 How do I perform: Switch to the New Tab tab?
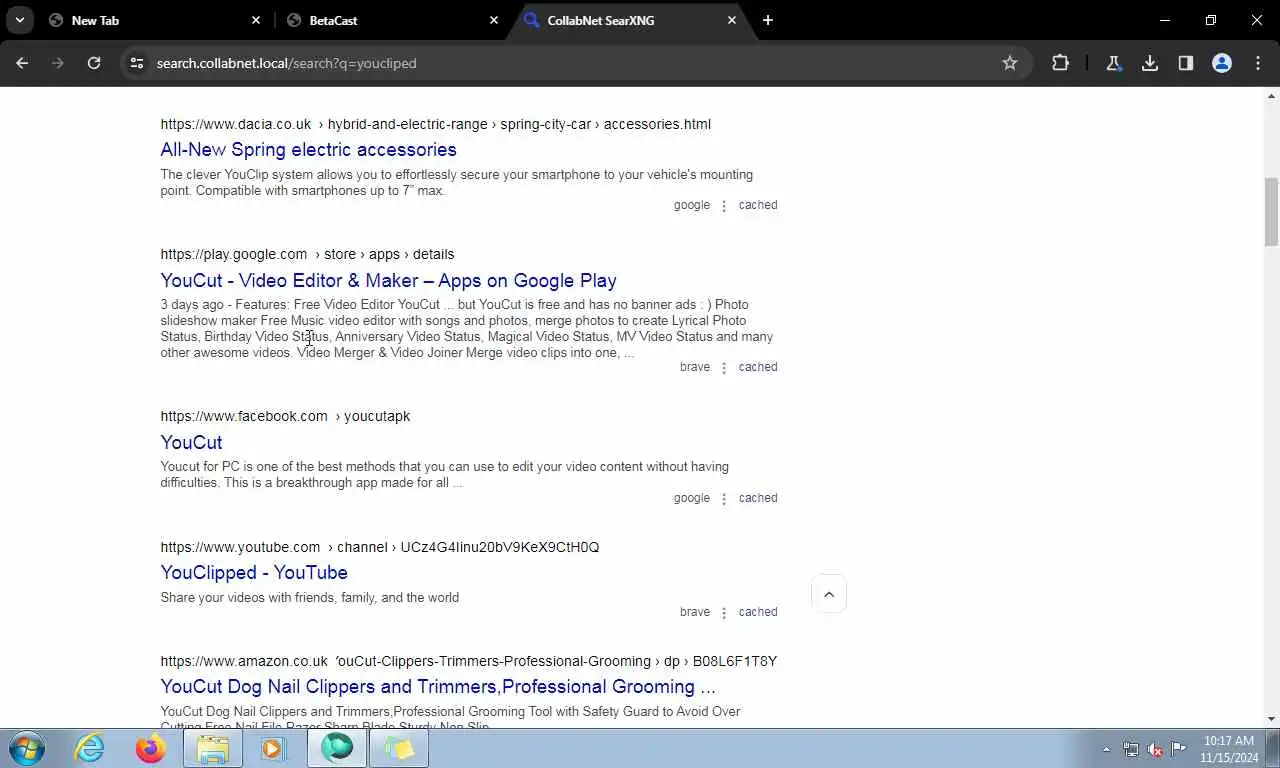click(154, 20)
